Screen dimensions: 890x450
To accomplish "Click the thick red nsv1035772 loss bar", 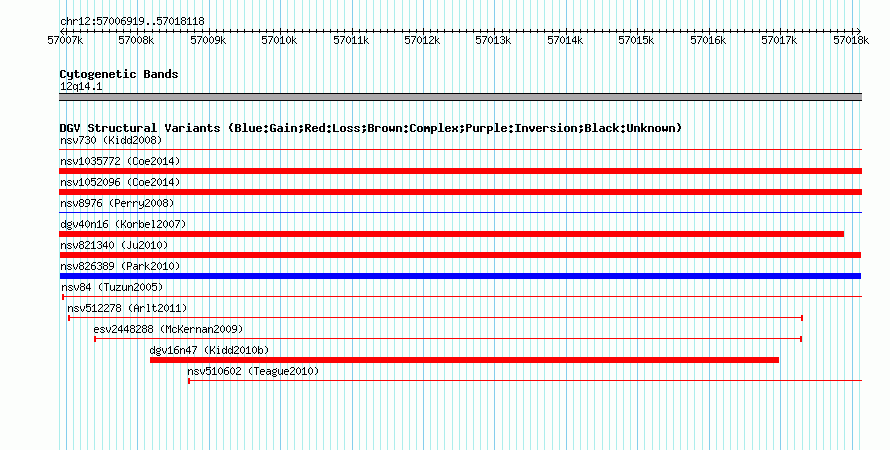I will tap(460, 171).
